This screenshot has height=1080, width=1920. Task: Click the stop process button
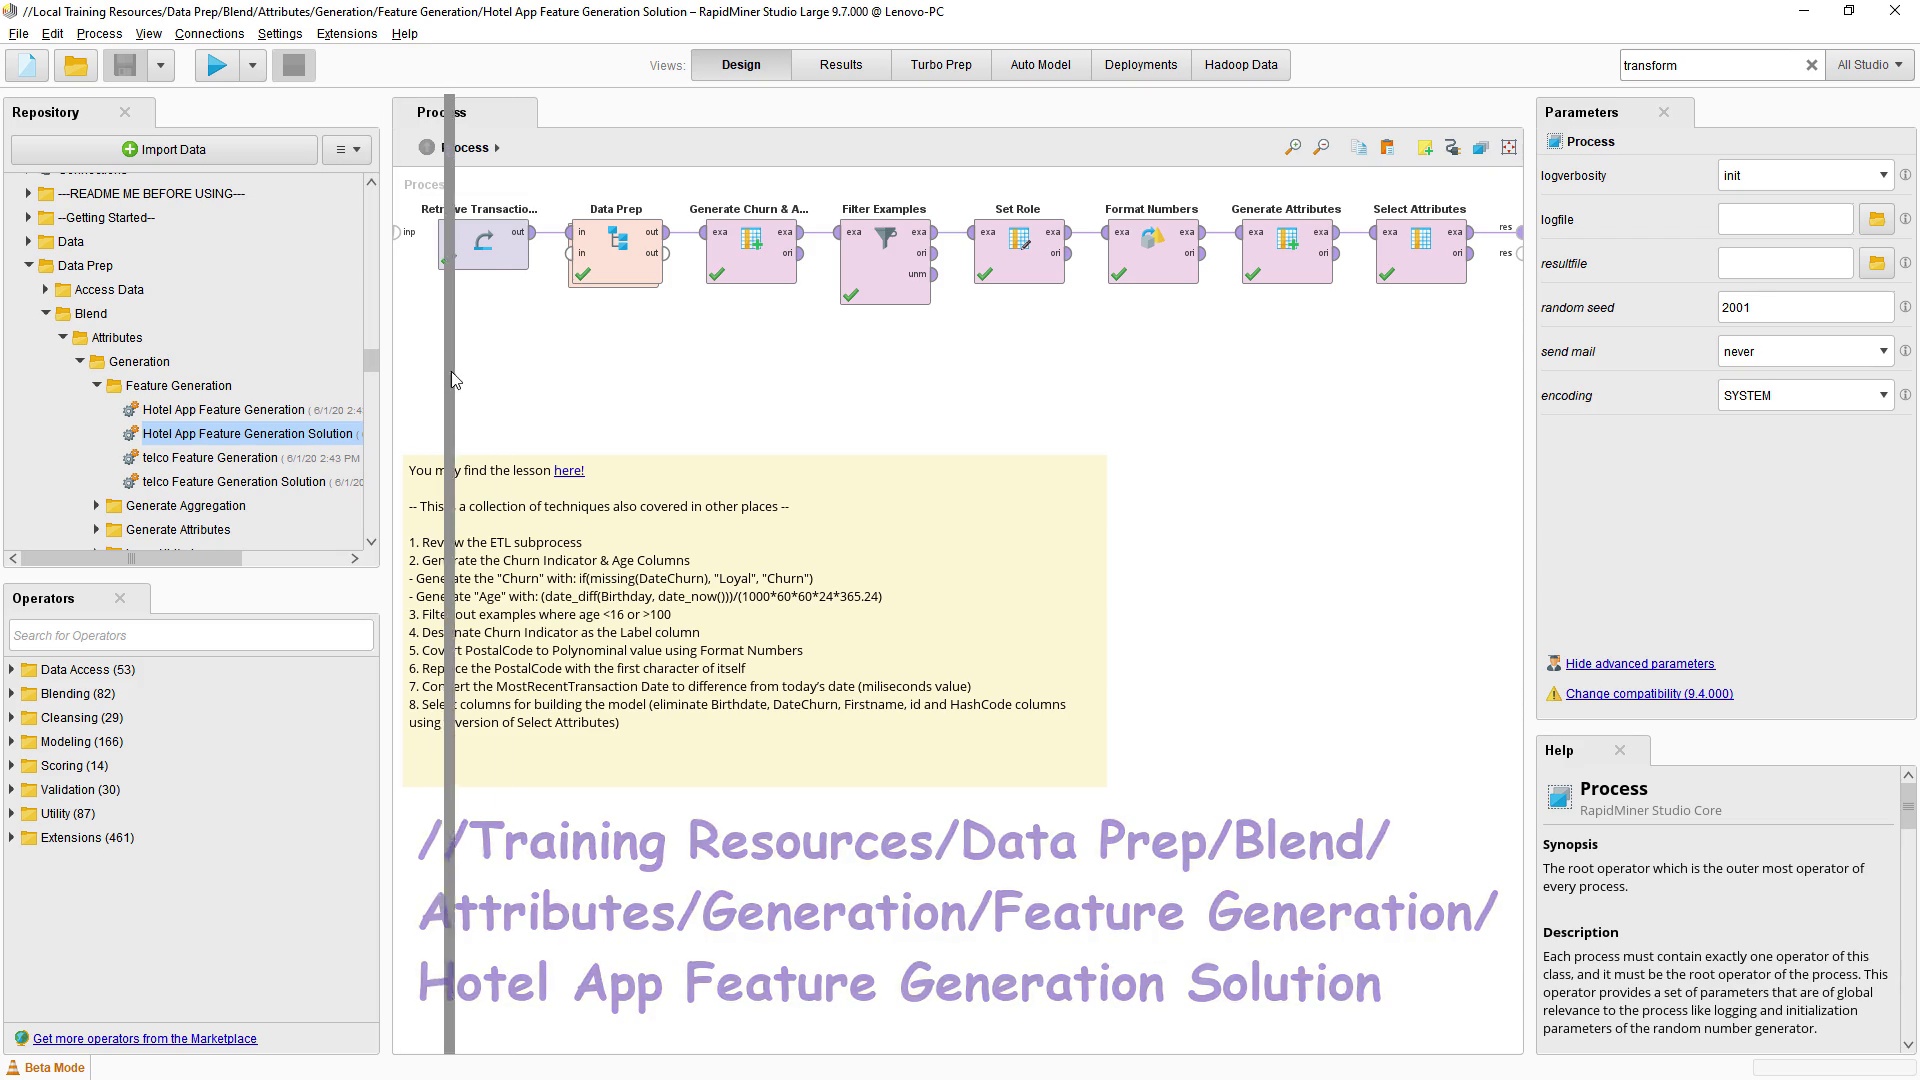pyautogui.click(x=294, y=66)
